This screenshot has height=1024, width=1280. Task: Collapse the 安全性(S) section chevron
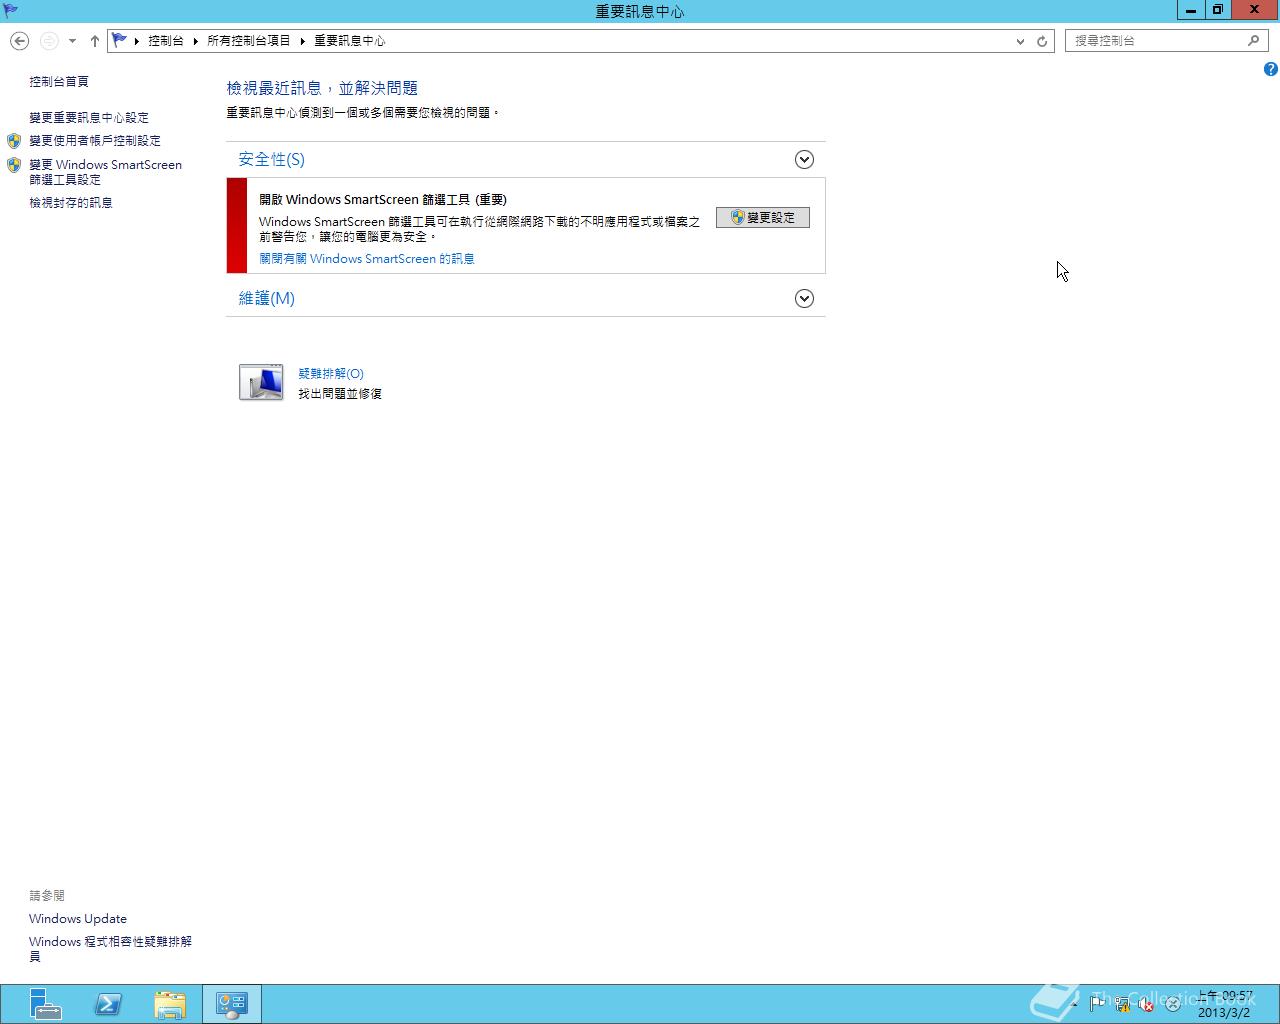tap(804, 160)
